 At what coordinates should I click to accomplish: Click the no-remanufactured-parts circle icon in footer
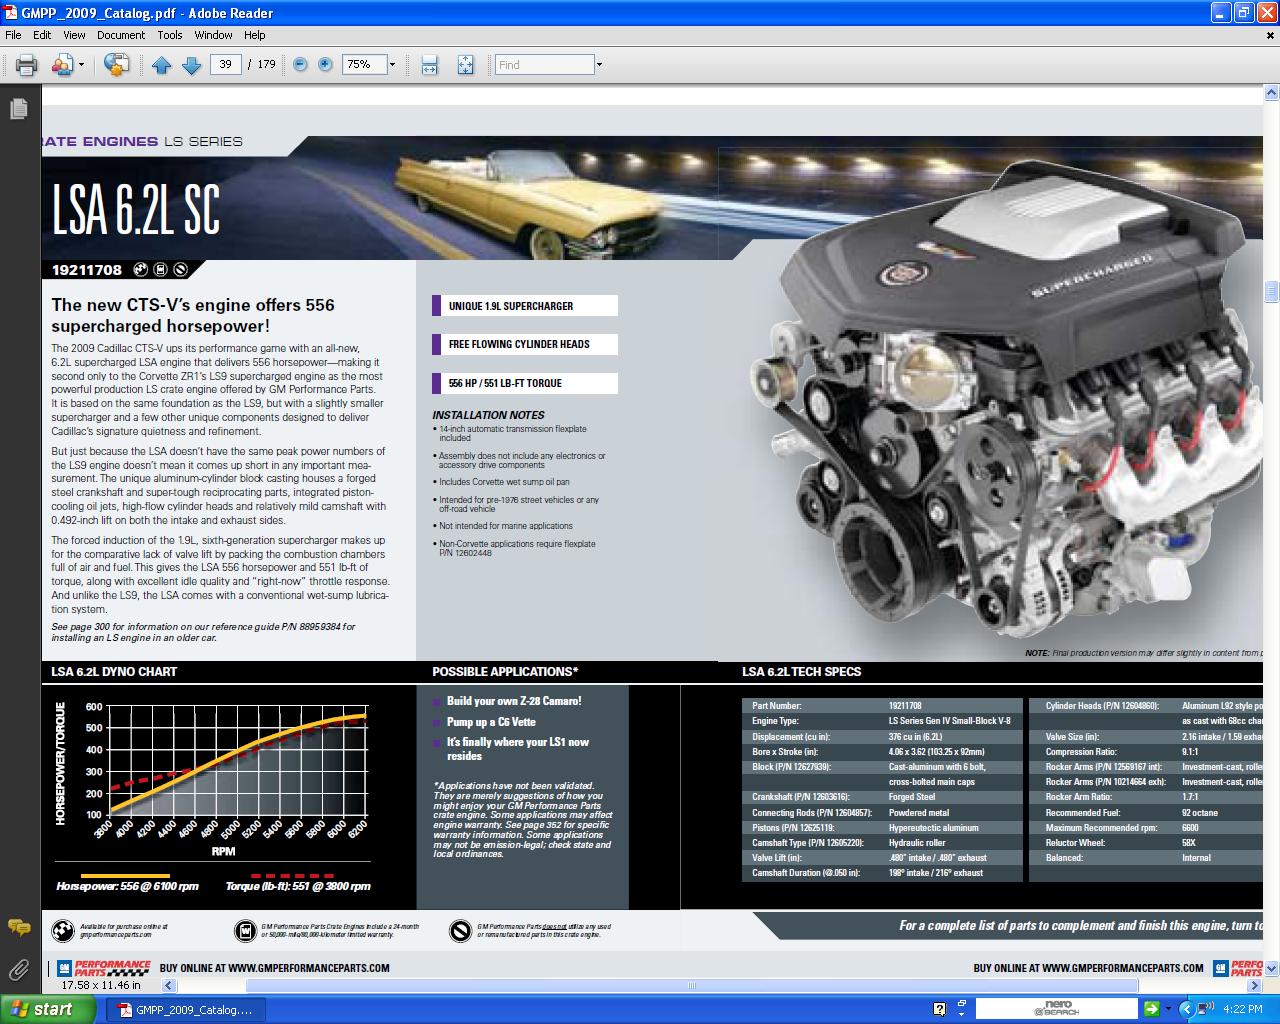pyautogui.click(x=460, y=931)
